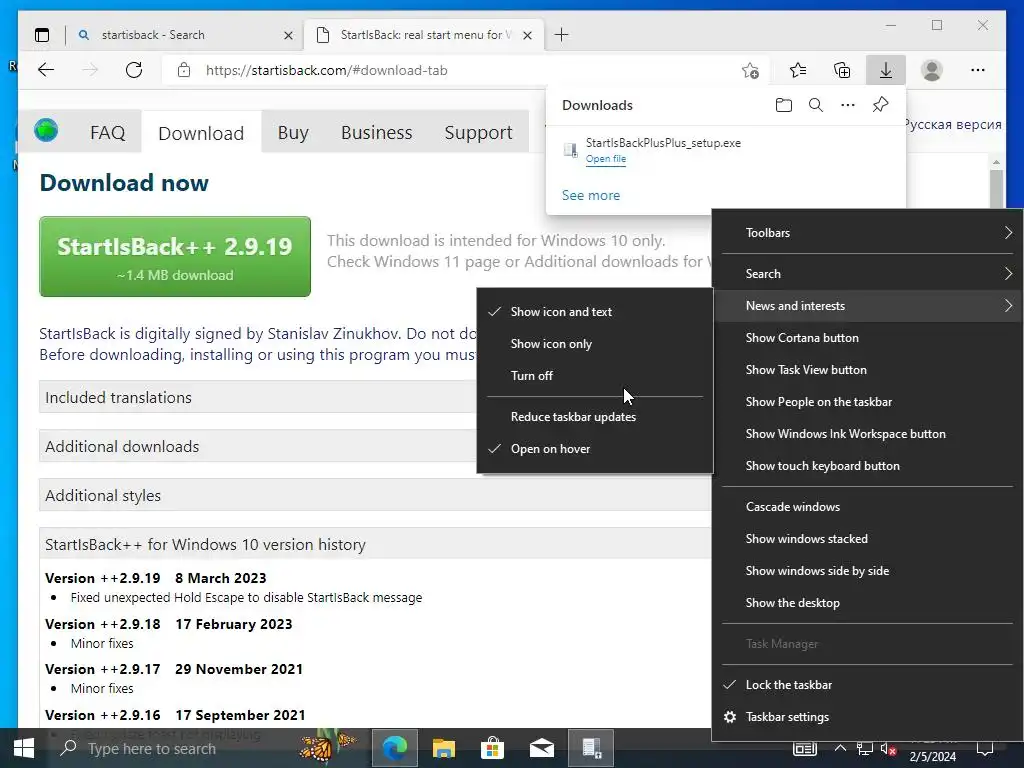Toggle Show Task View button
Viewport: 1024px width, 768px height.
pyautogui.click(x=867, y=370)
